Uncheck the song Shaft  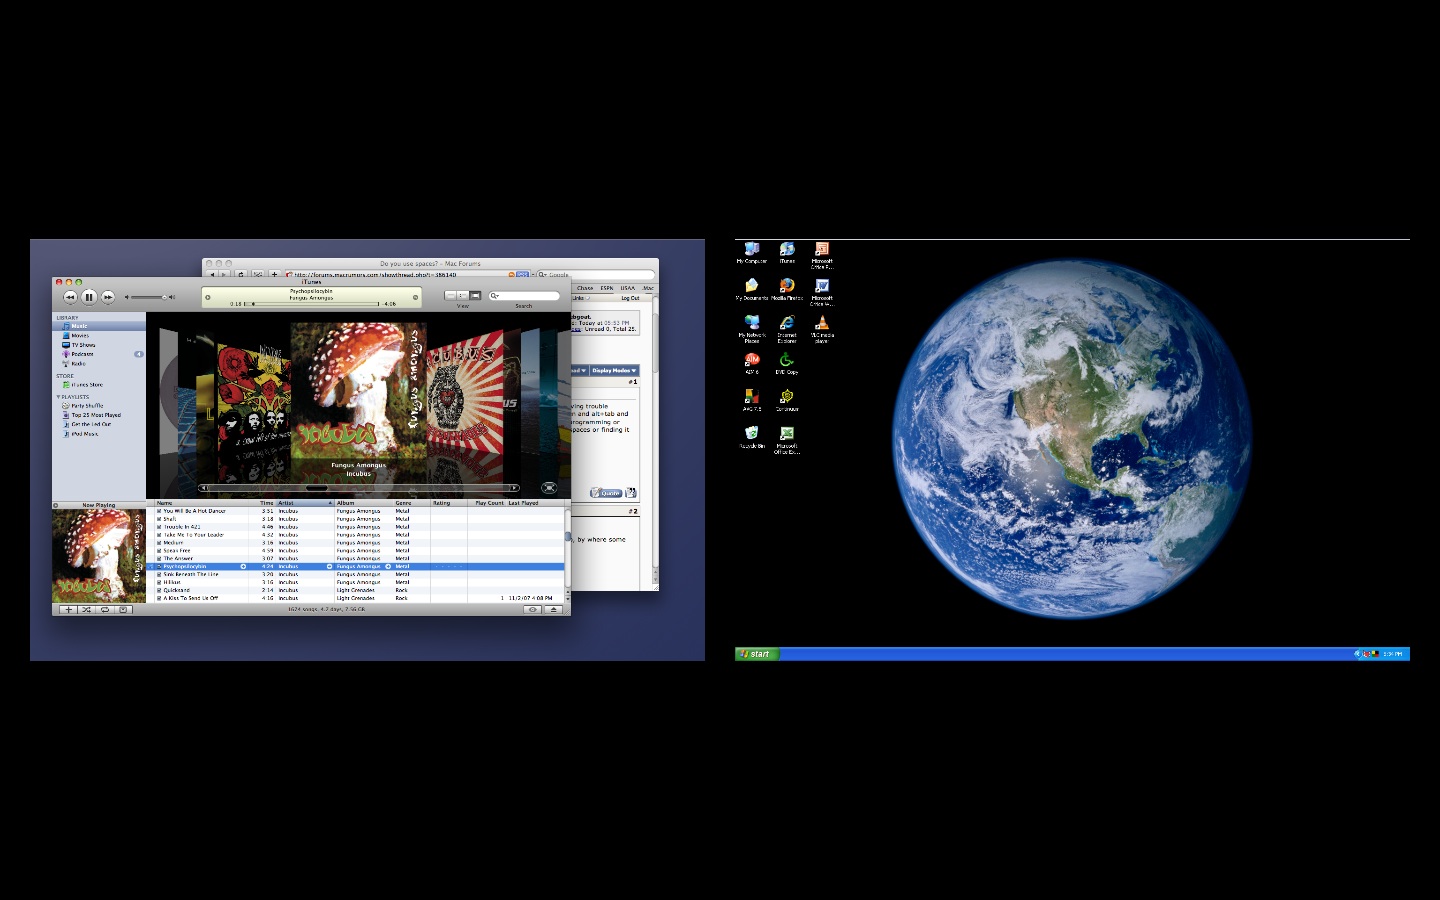point(159,519)
